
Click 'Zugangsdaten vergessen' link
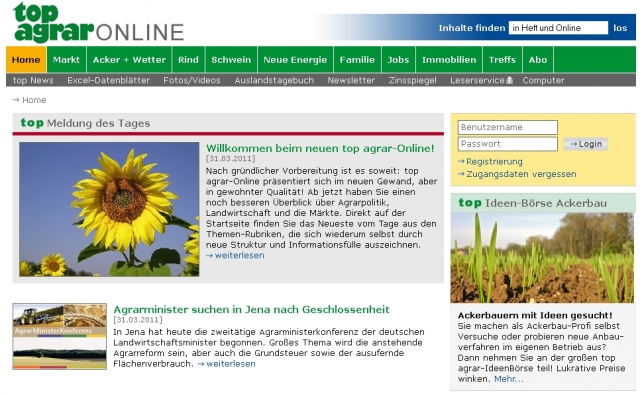coord(521,174)
